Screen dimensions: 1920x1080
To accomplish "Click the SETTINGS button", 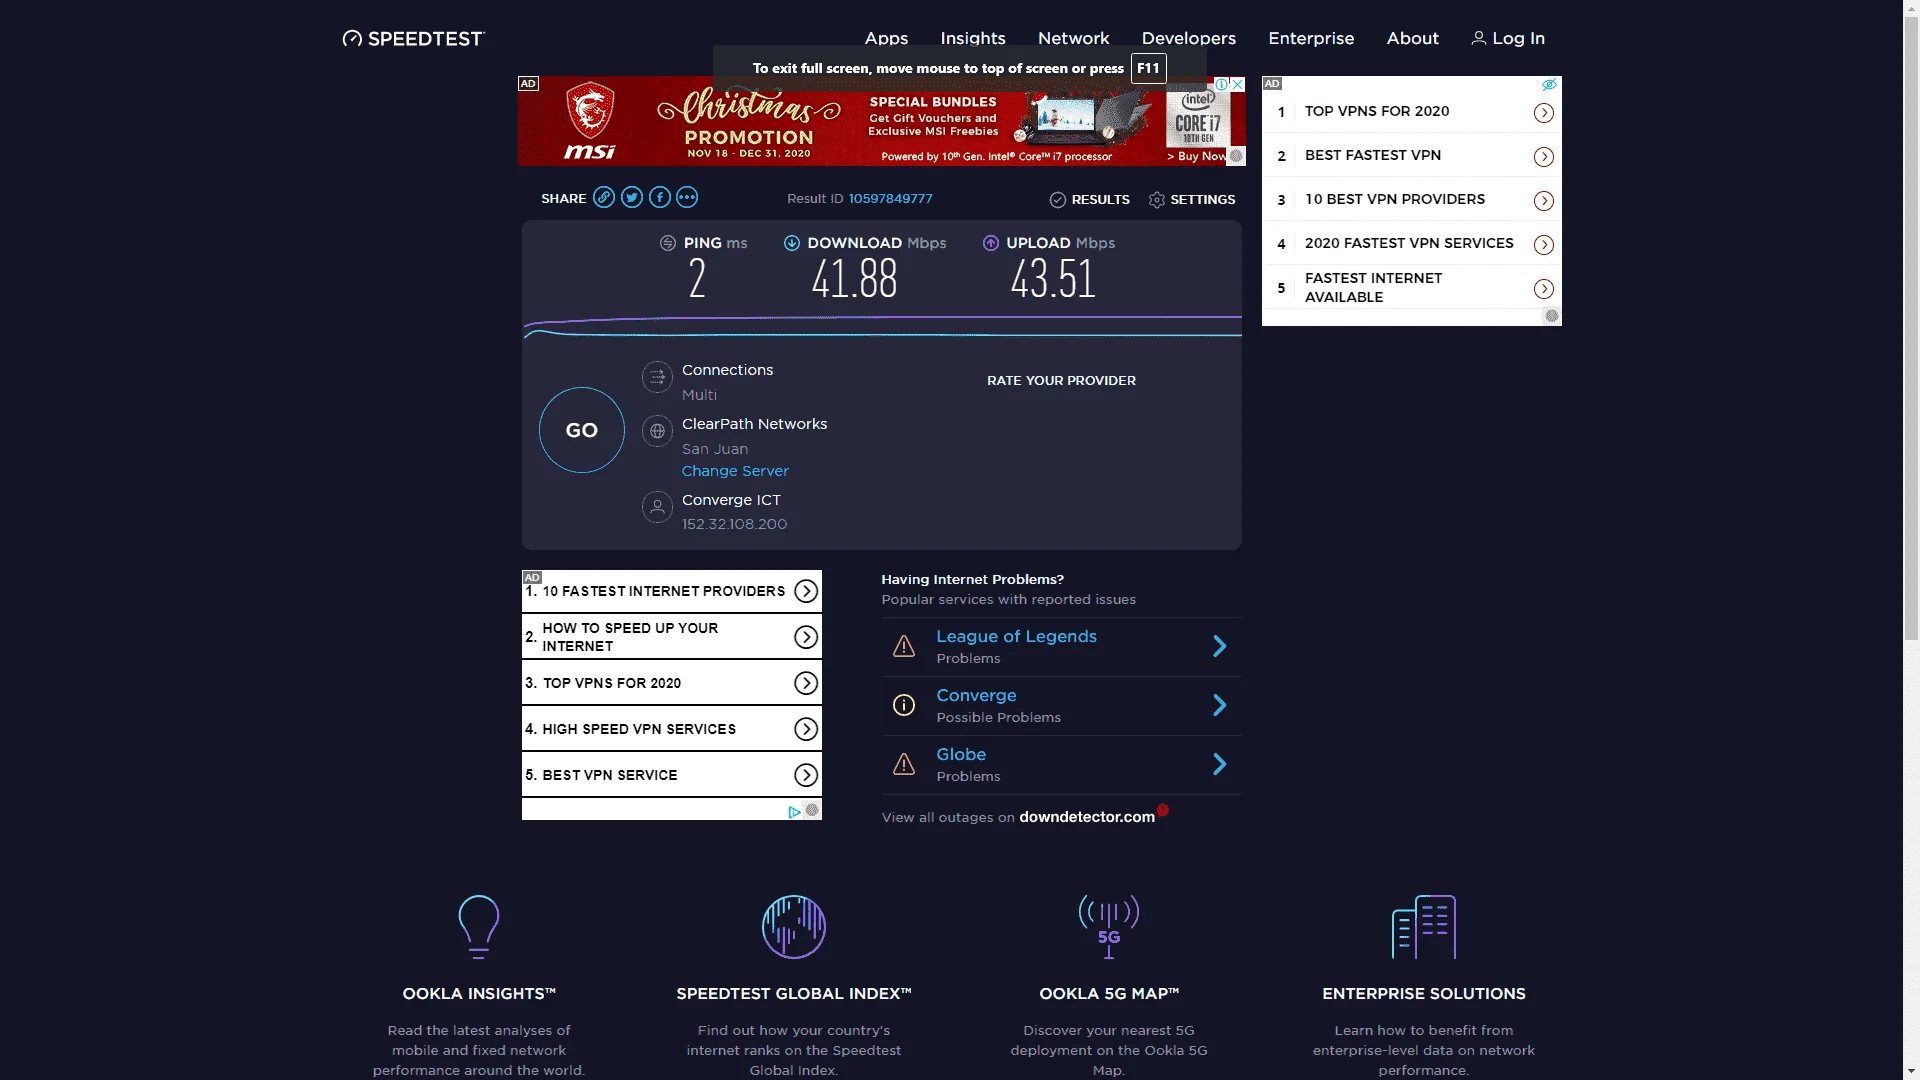I will tap(1192, 200).
